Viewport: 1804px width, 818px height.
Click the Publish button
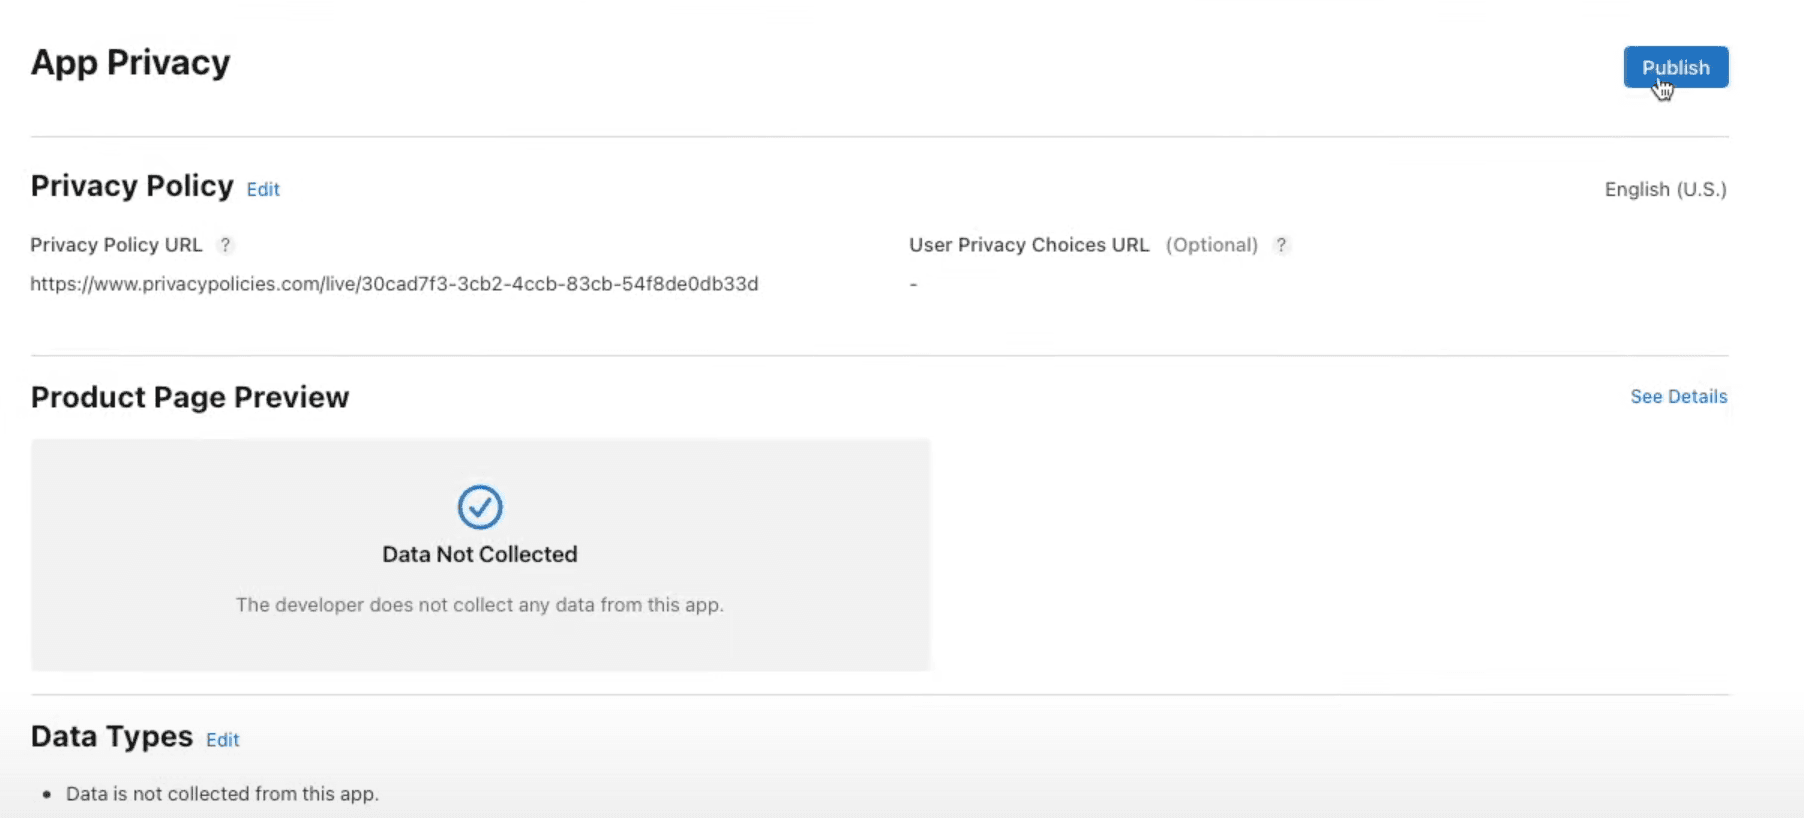tap(1675, 67)
